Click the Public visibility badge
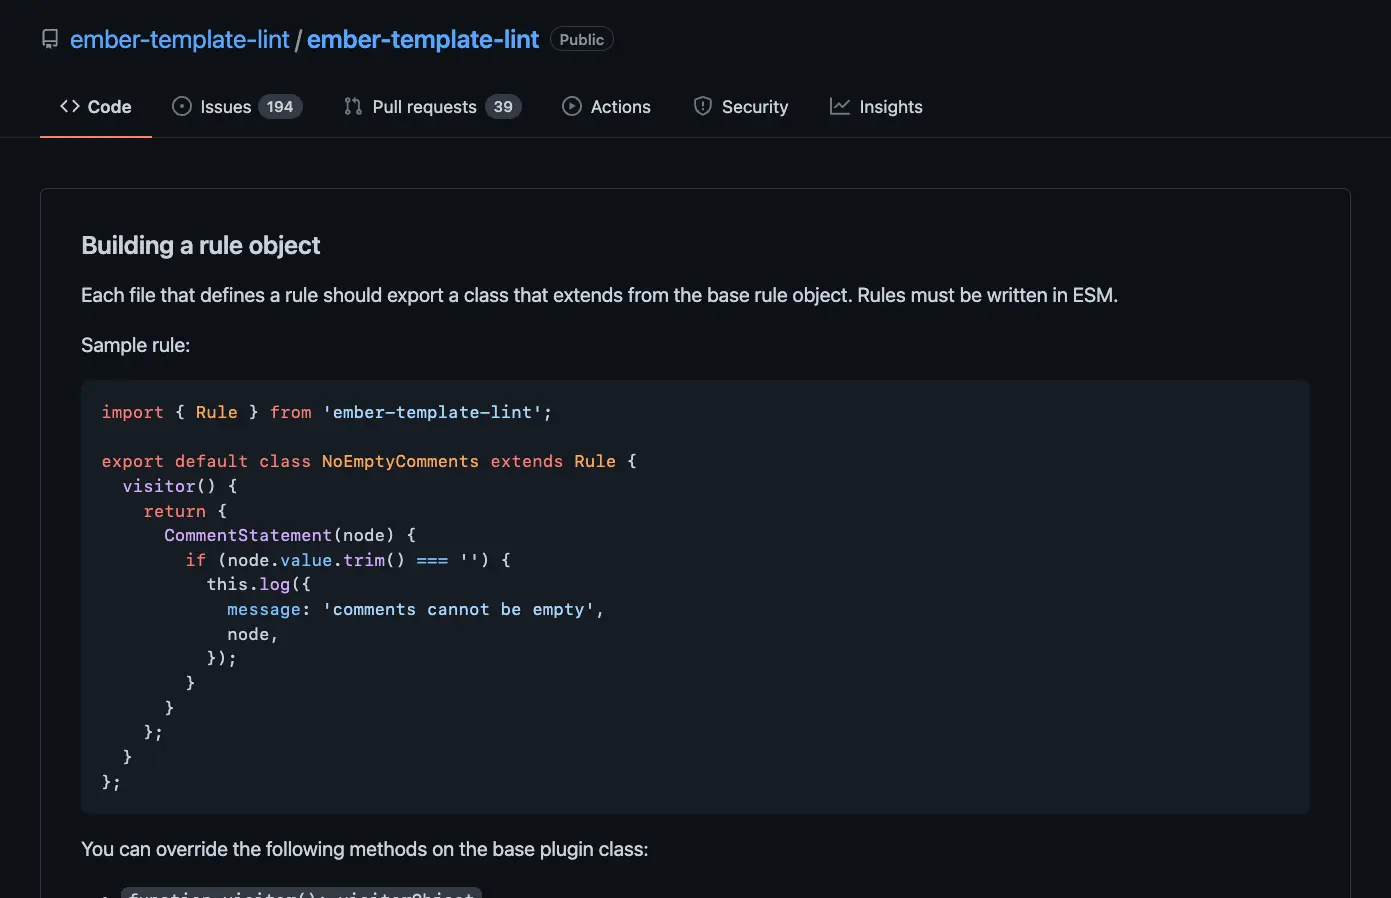This screenshot has width=1391, height=898. [x=582, y=39]
